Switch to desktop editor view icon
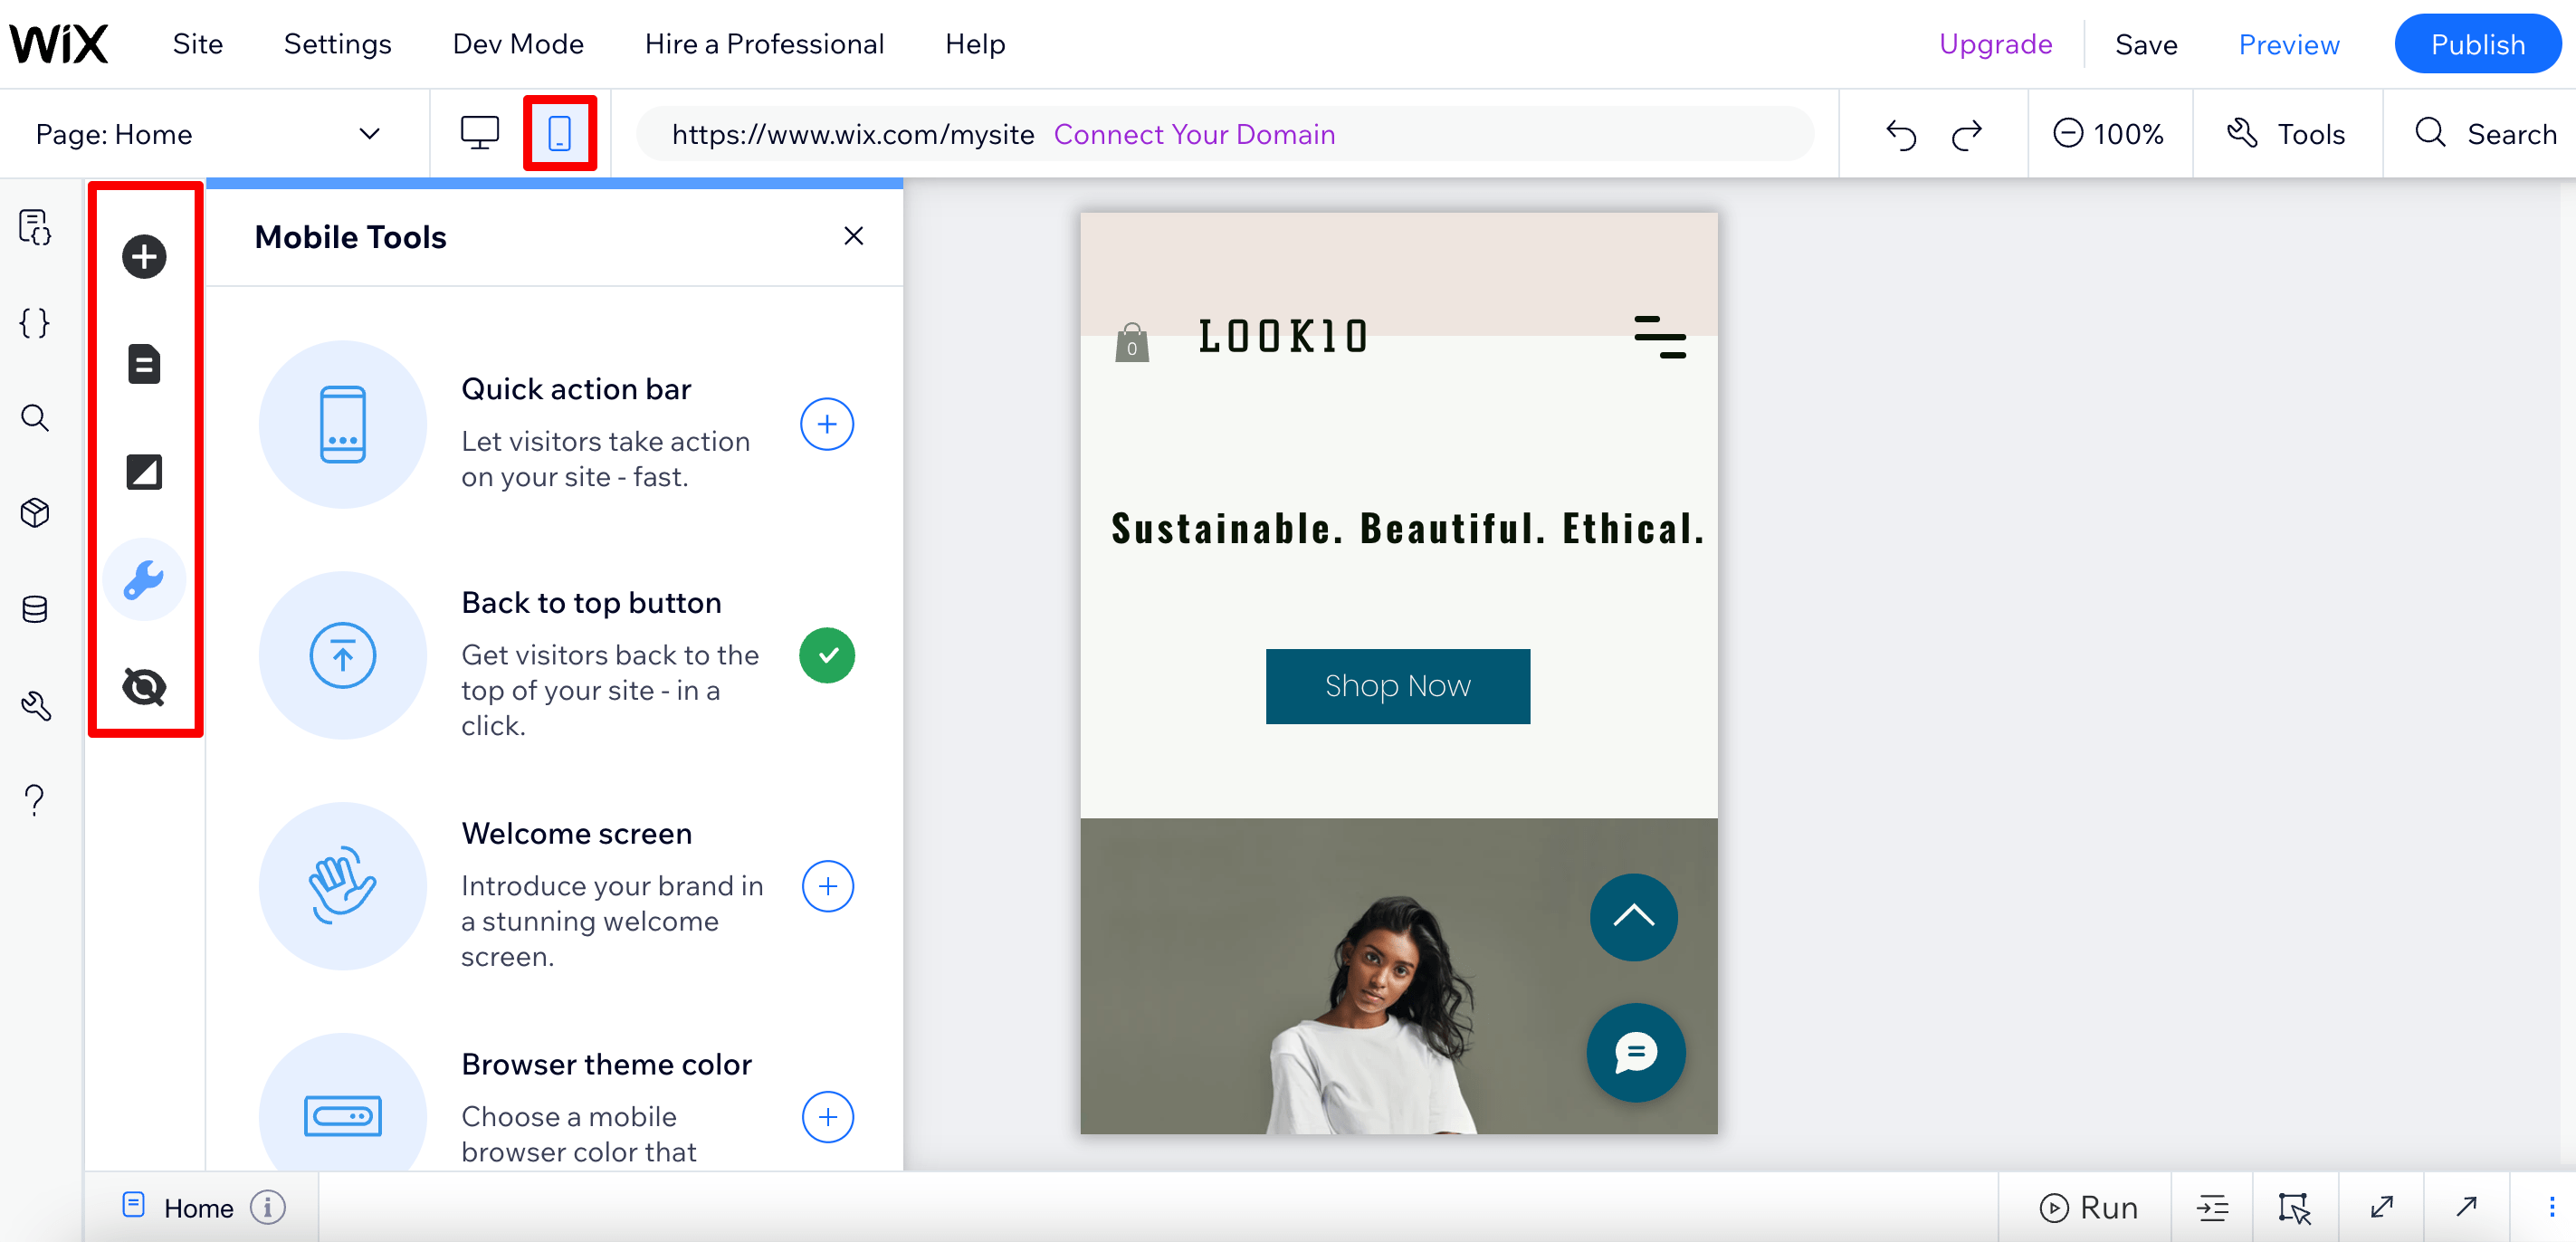This screenshot has width=2576, height=1242. coord(479,133)
